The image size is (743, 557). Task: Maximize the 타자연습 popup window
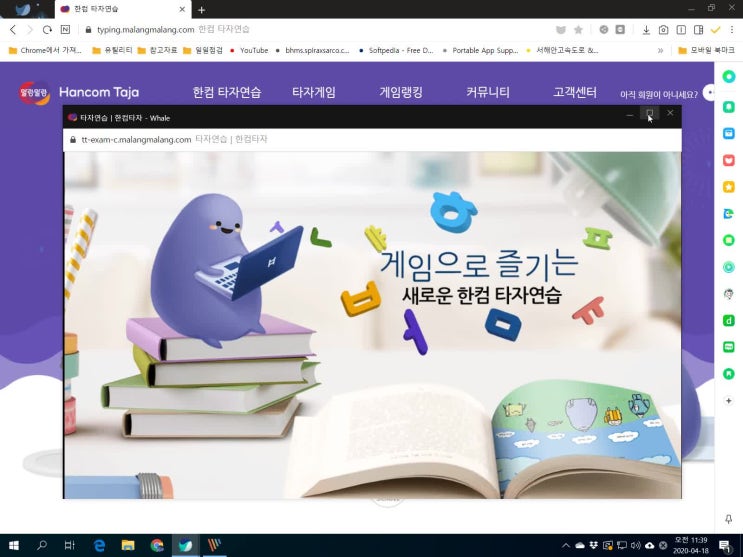coord(650,113)
